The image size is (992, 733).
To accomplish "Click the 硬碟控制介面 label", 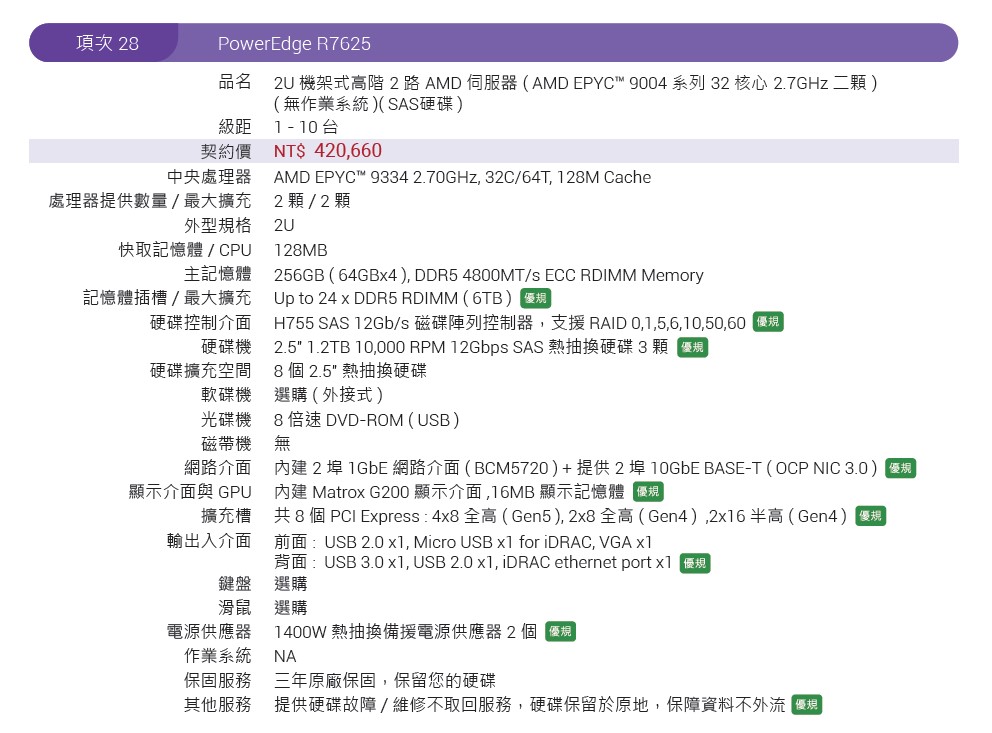I will [201, 323].
